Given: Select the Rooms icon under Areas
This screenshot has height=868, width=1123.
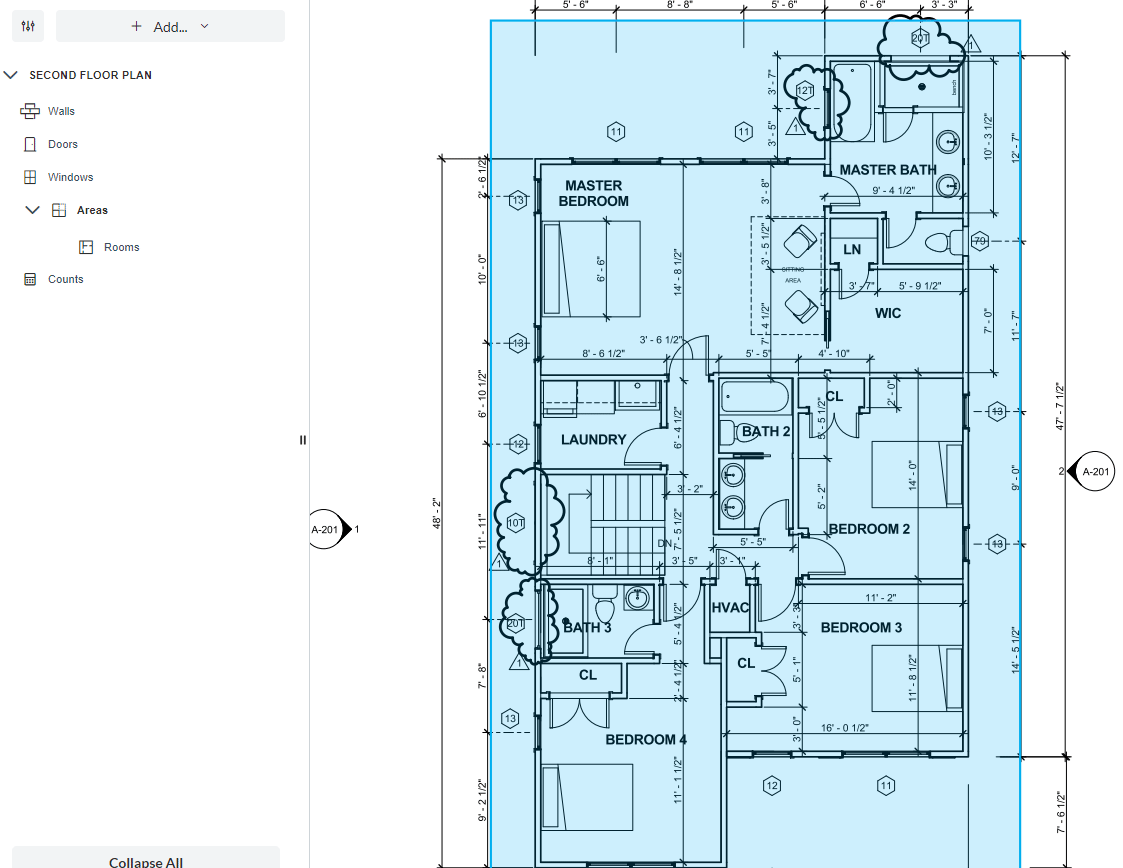Looking at the screenshot, I should 86,247.
